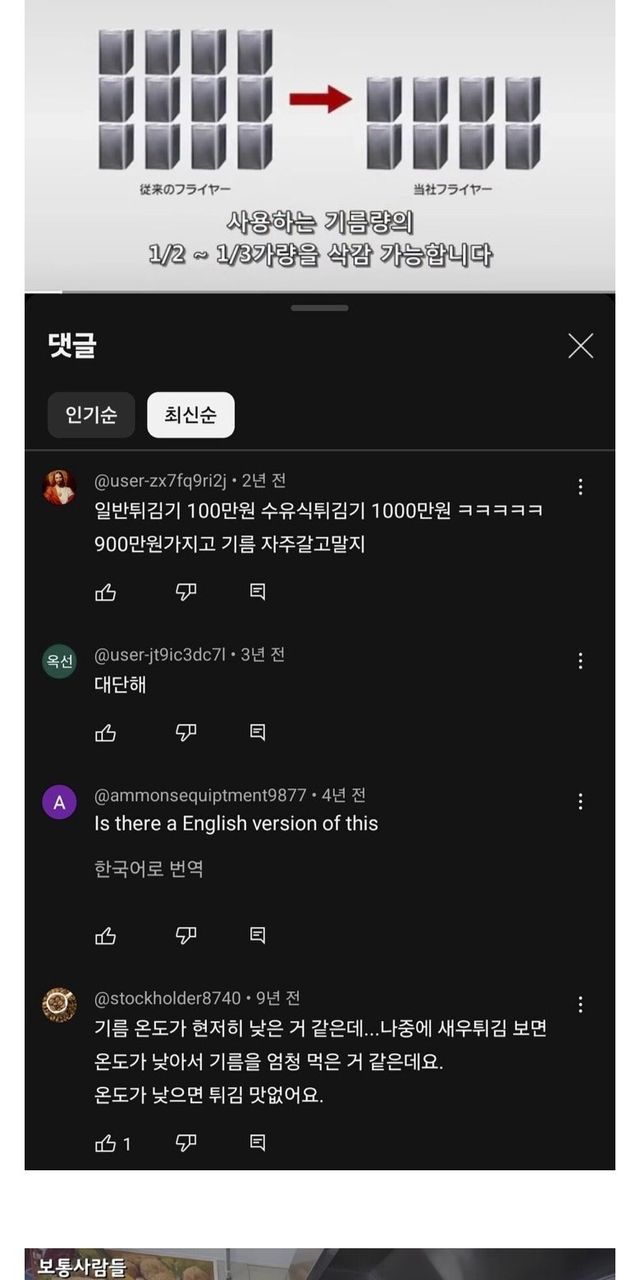Close the 댓글 comments panel
The width and height of the screenshot is (640, 1280).
(580, 346)
